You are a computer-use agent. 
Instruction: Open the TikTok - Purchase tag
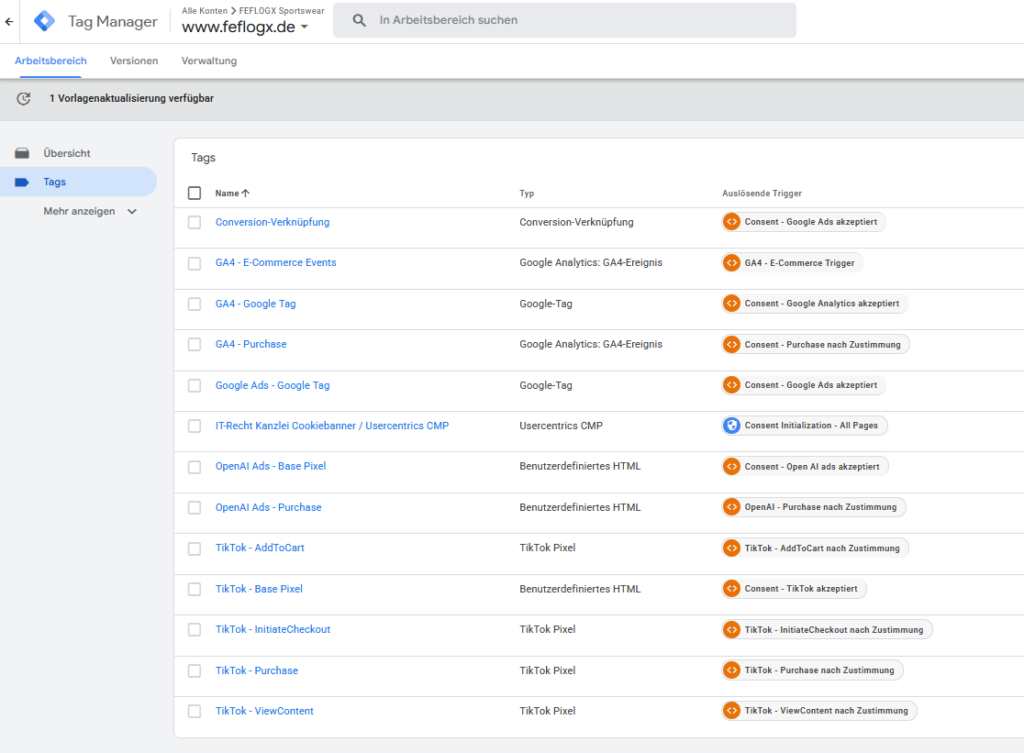257,671
